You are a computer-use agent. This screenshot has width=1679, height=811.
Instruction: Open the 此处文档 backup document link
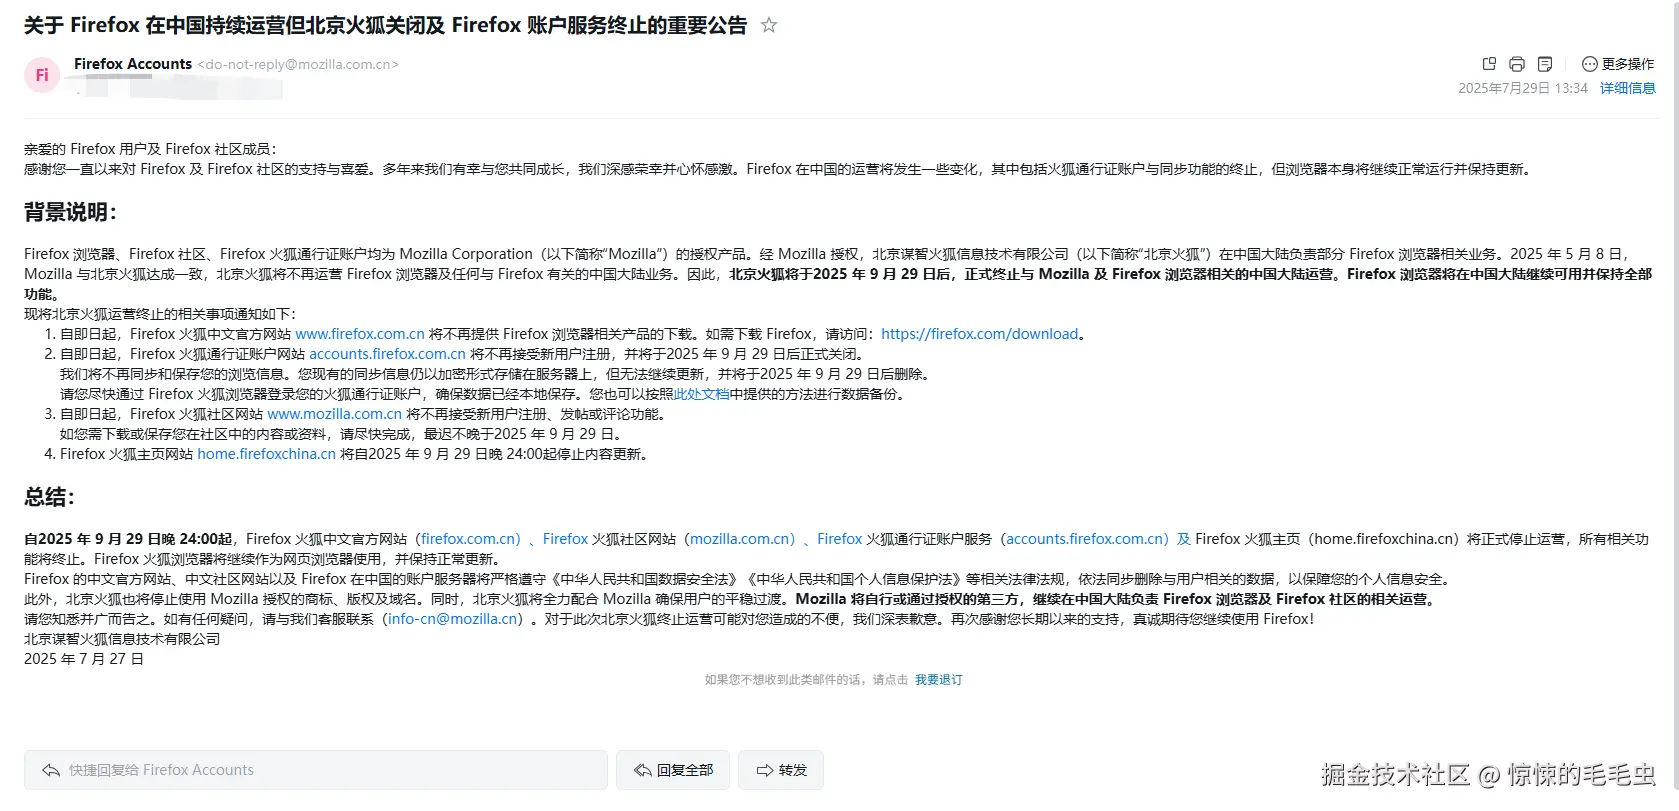point(701,394)
